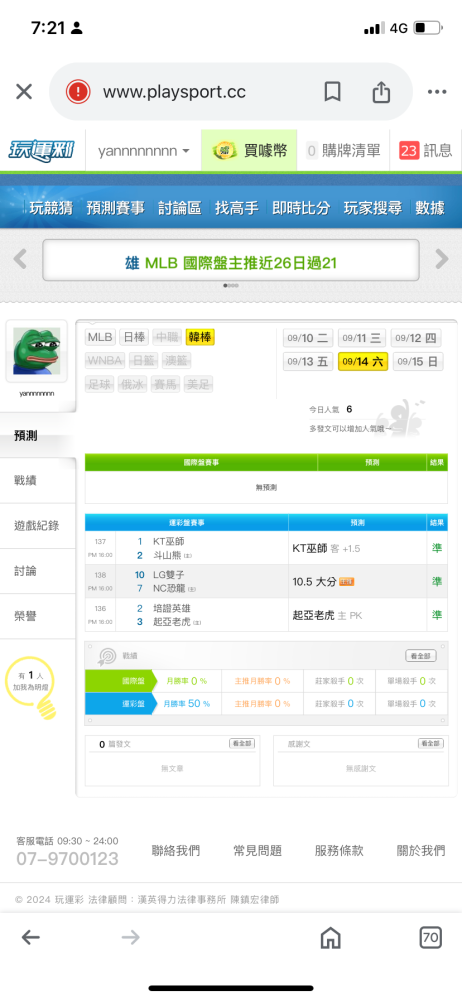Tap the browser bookmark icon

[x=332, y=92]
